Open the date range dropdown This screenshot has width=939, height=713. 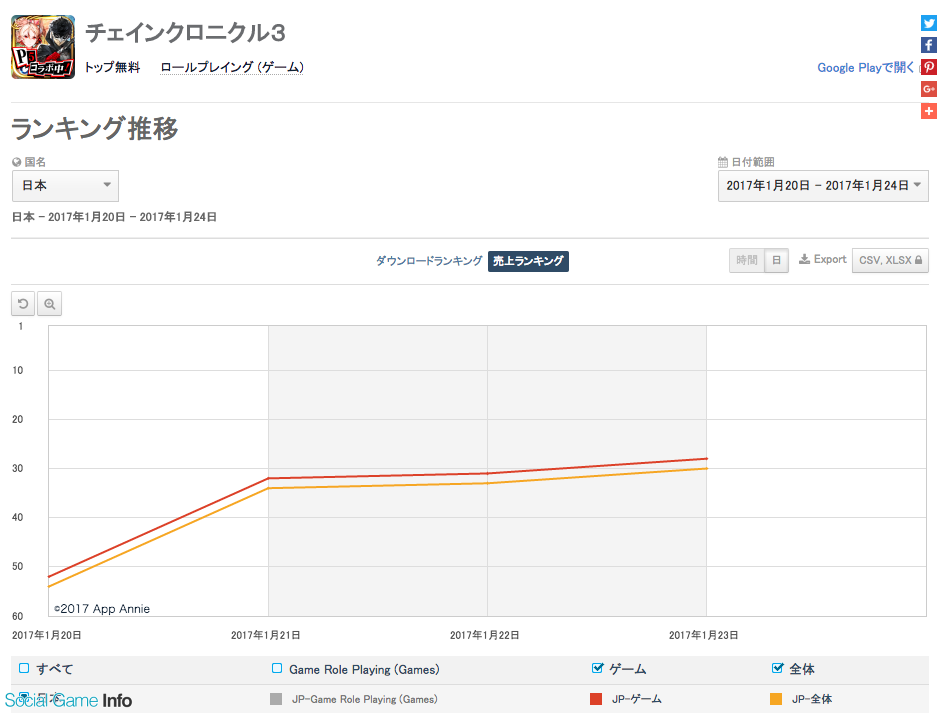click(823, 186)
